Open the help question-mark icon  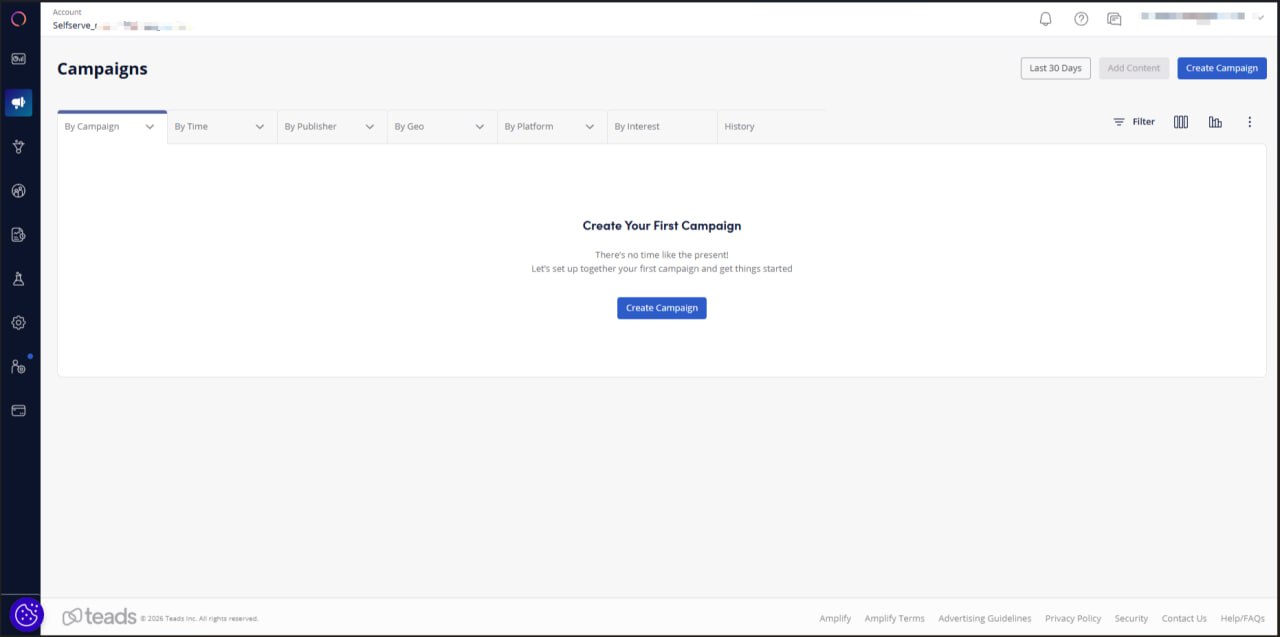click(1081, 18)
